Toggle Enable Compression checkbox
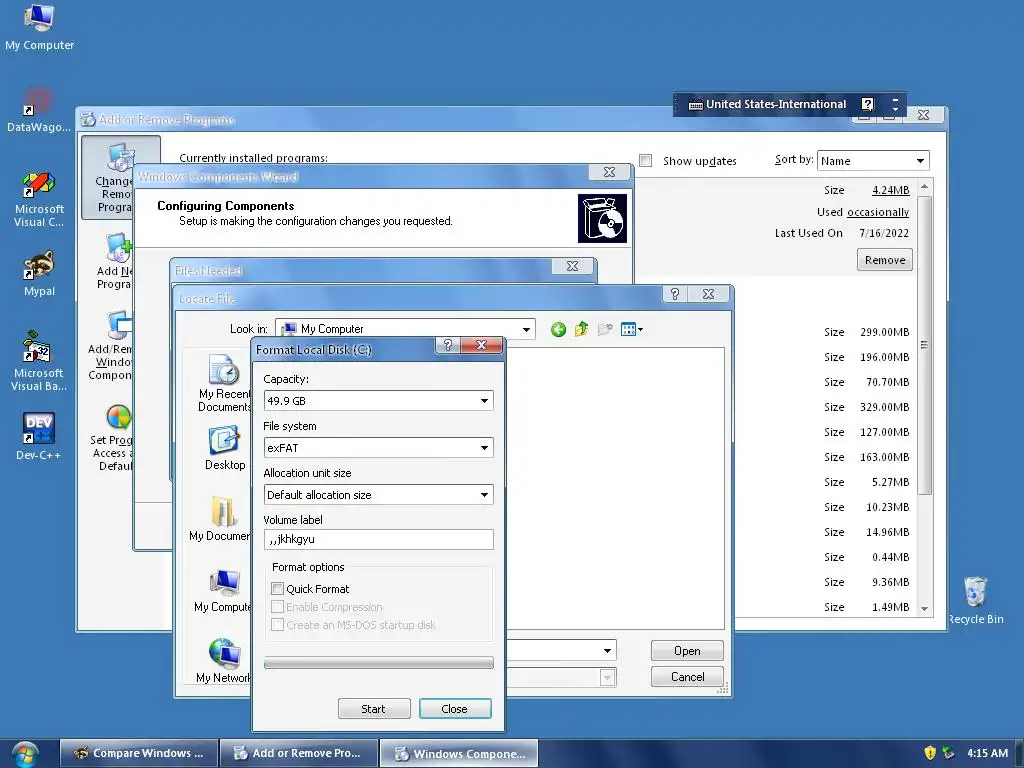 pyautogui.click(x=278, y=607)
